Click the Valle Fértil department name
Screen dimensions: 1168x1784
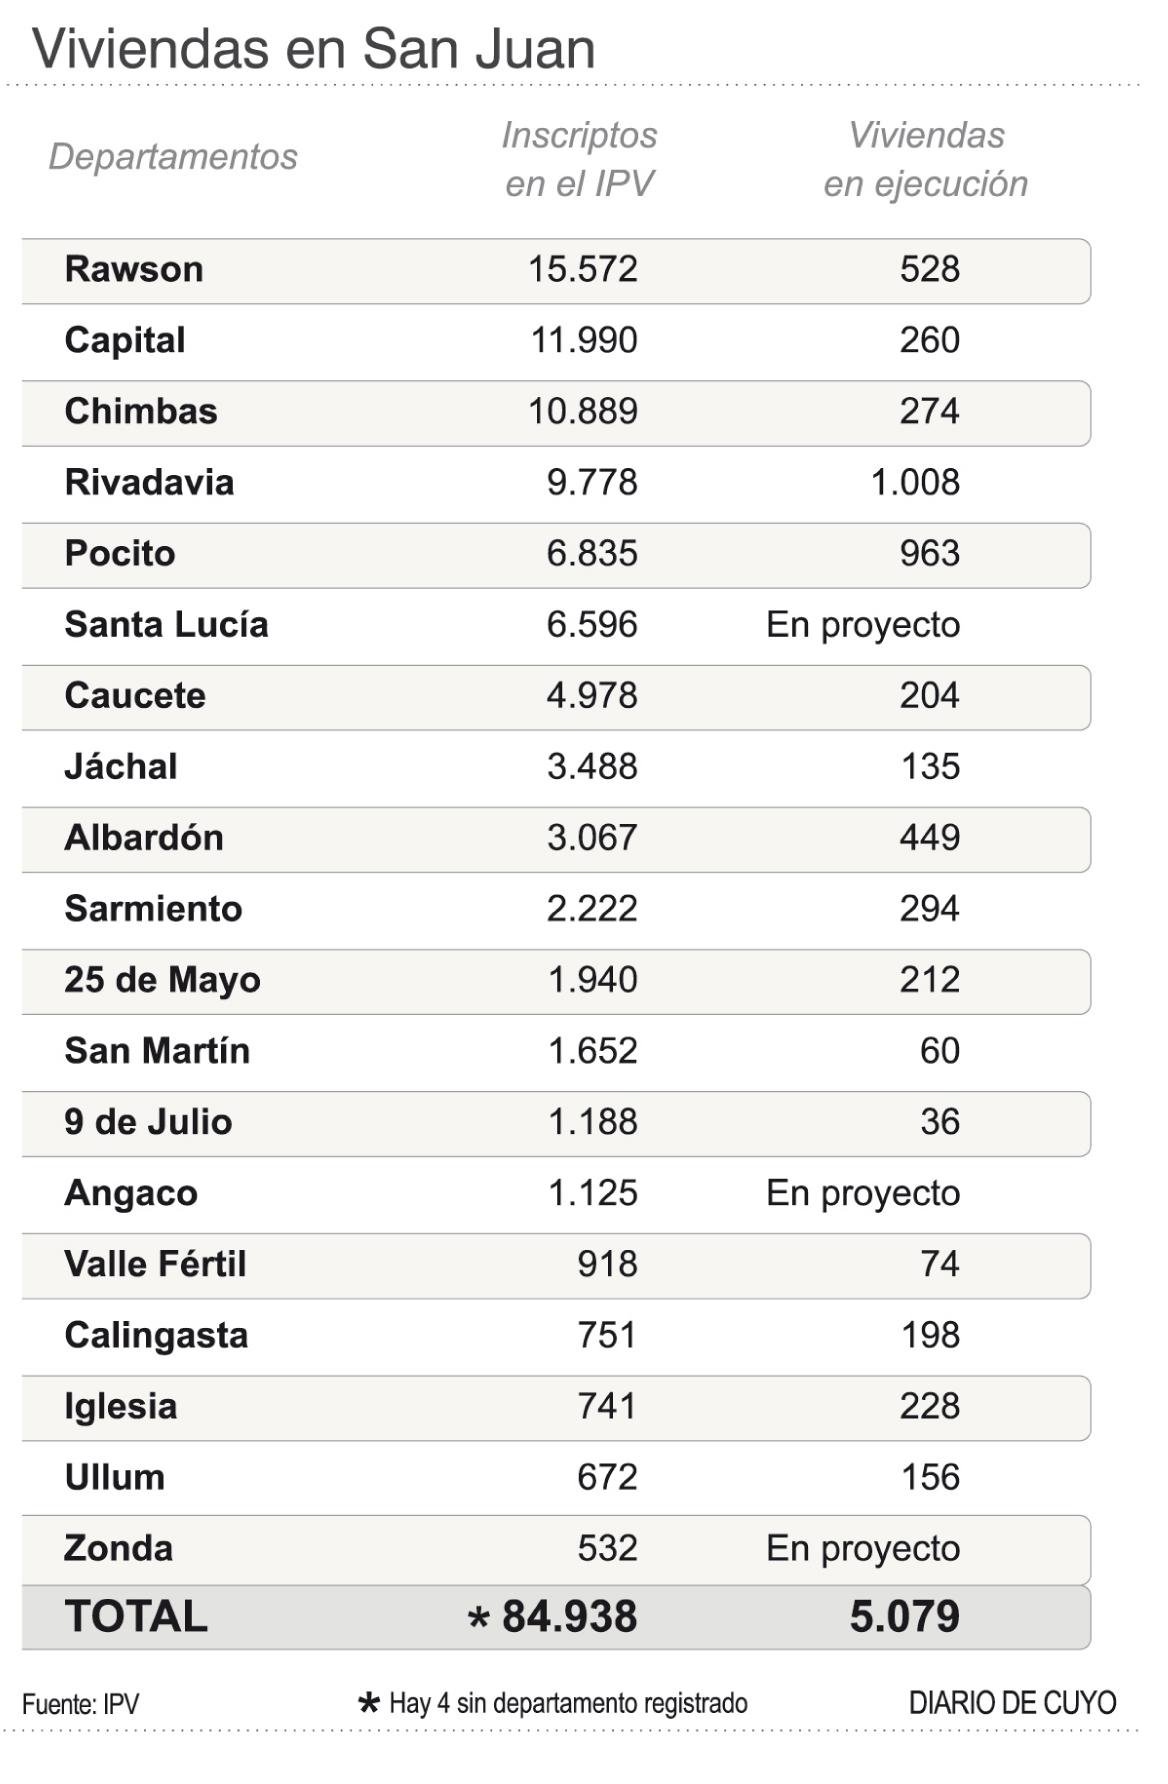point(155,1263)
